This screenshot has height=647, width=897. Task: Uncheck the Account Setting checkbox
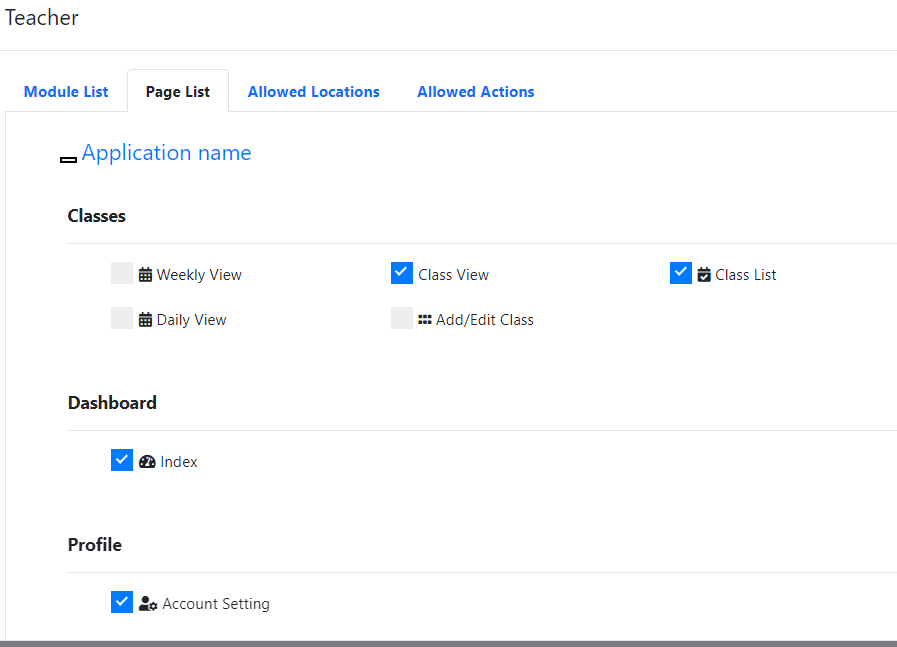pyautogui.click(x=122, y=602)
